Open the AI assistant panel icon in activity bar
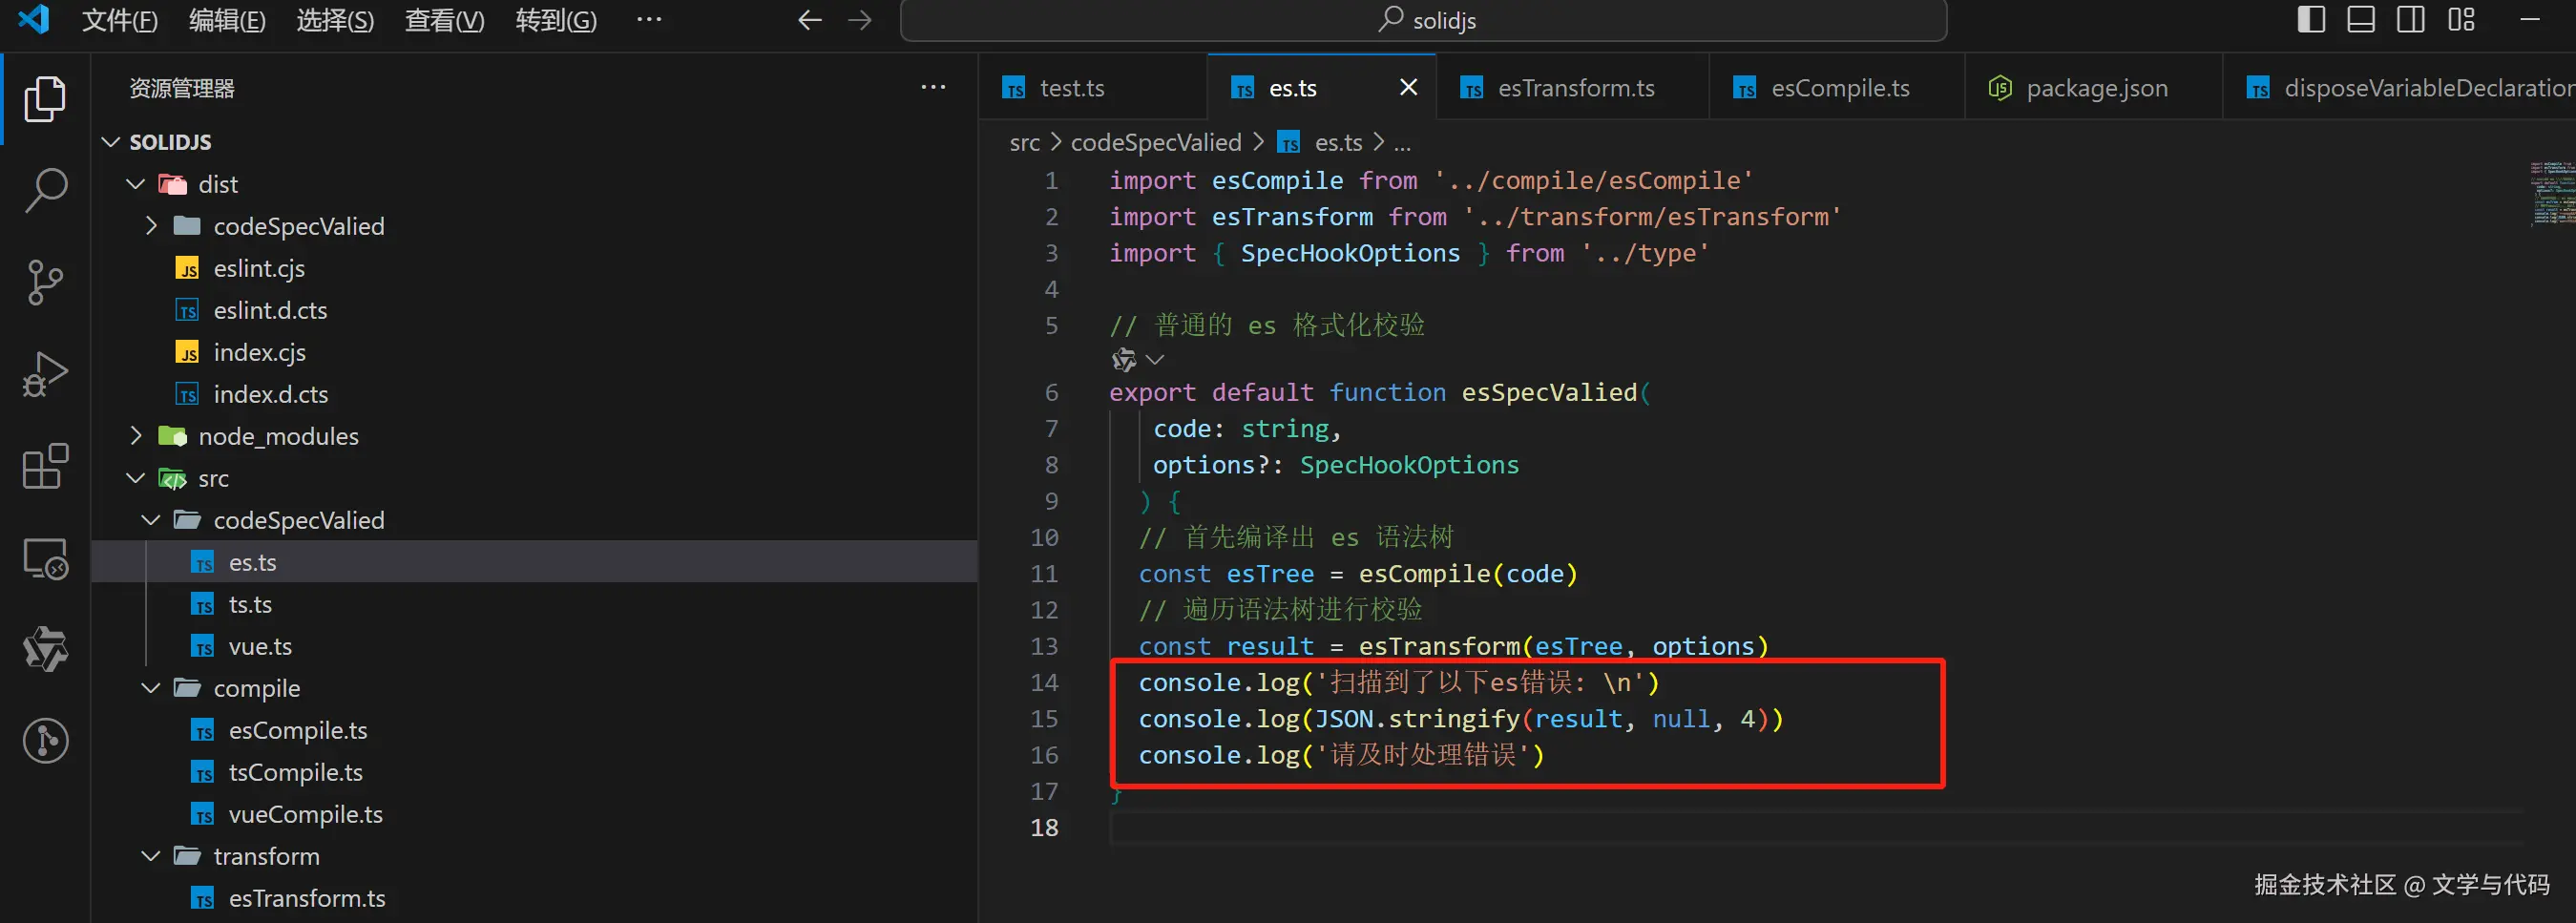The image size is (2576, 923). point(45,649)
